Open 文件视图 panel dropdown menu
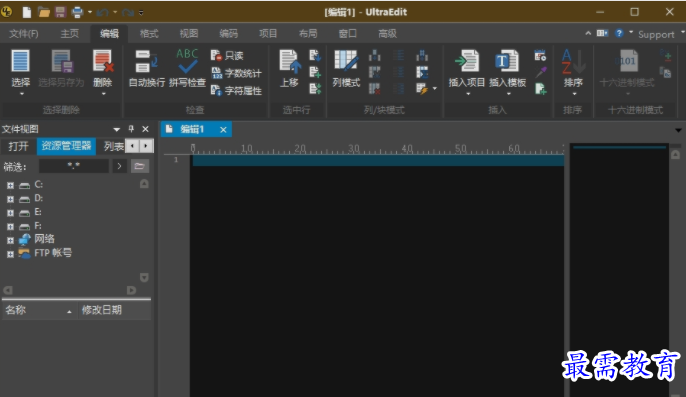This screenshot has width=686, height=397. [x=116, y=130]
